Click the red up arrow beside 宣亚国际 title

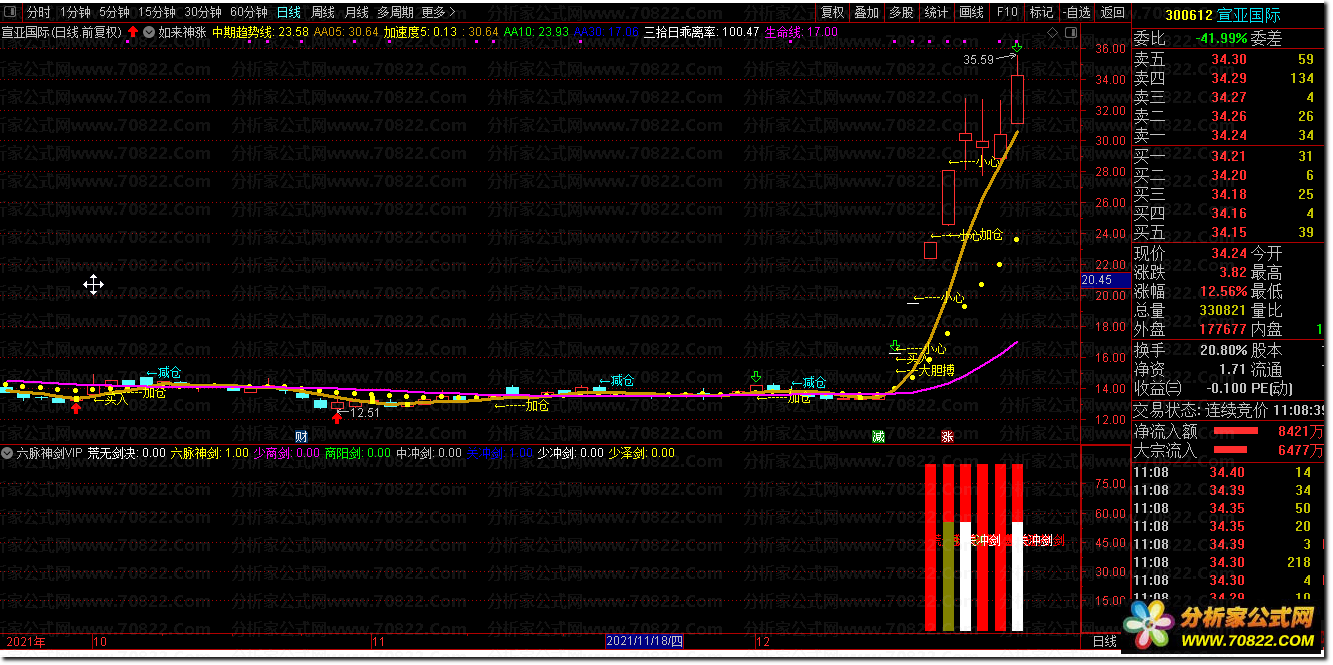click(132, 32)
